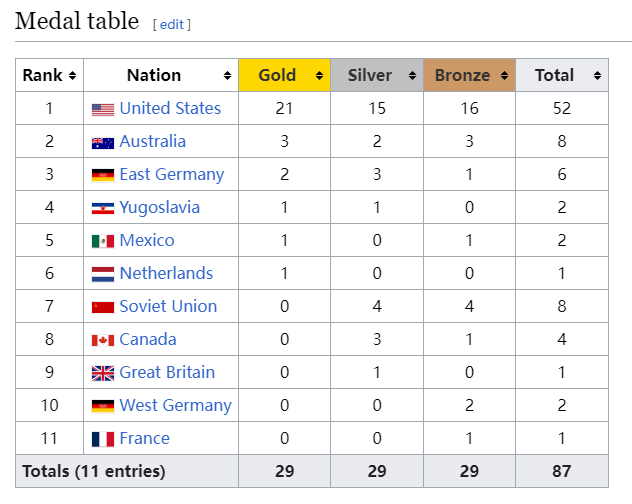Click the United States flag icon
This screenshot has width=632, height=504.
pyautogui.click(x=103, y=109)
